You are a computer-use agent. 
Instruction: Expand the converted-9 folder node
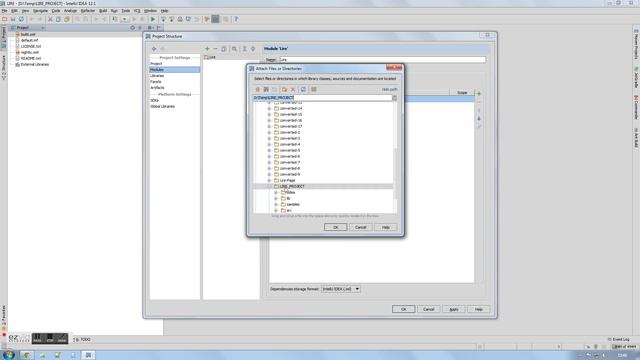click(x=269, y=174)
